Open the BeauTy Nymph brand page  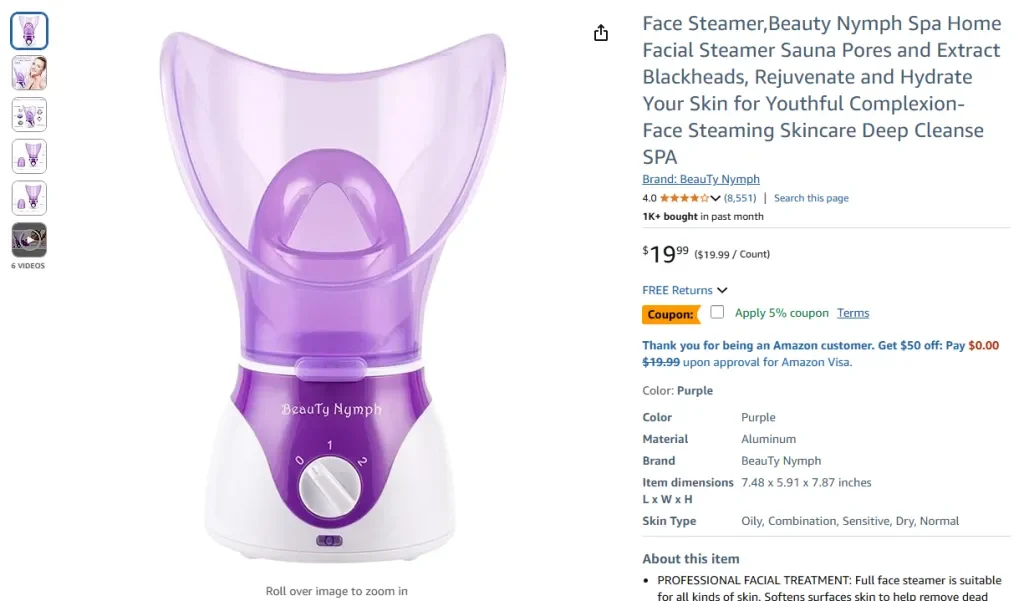click(700, 179)
